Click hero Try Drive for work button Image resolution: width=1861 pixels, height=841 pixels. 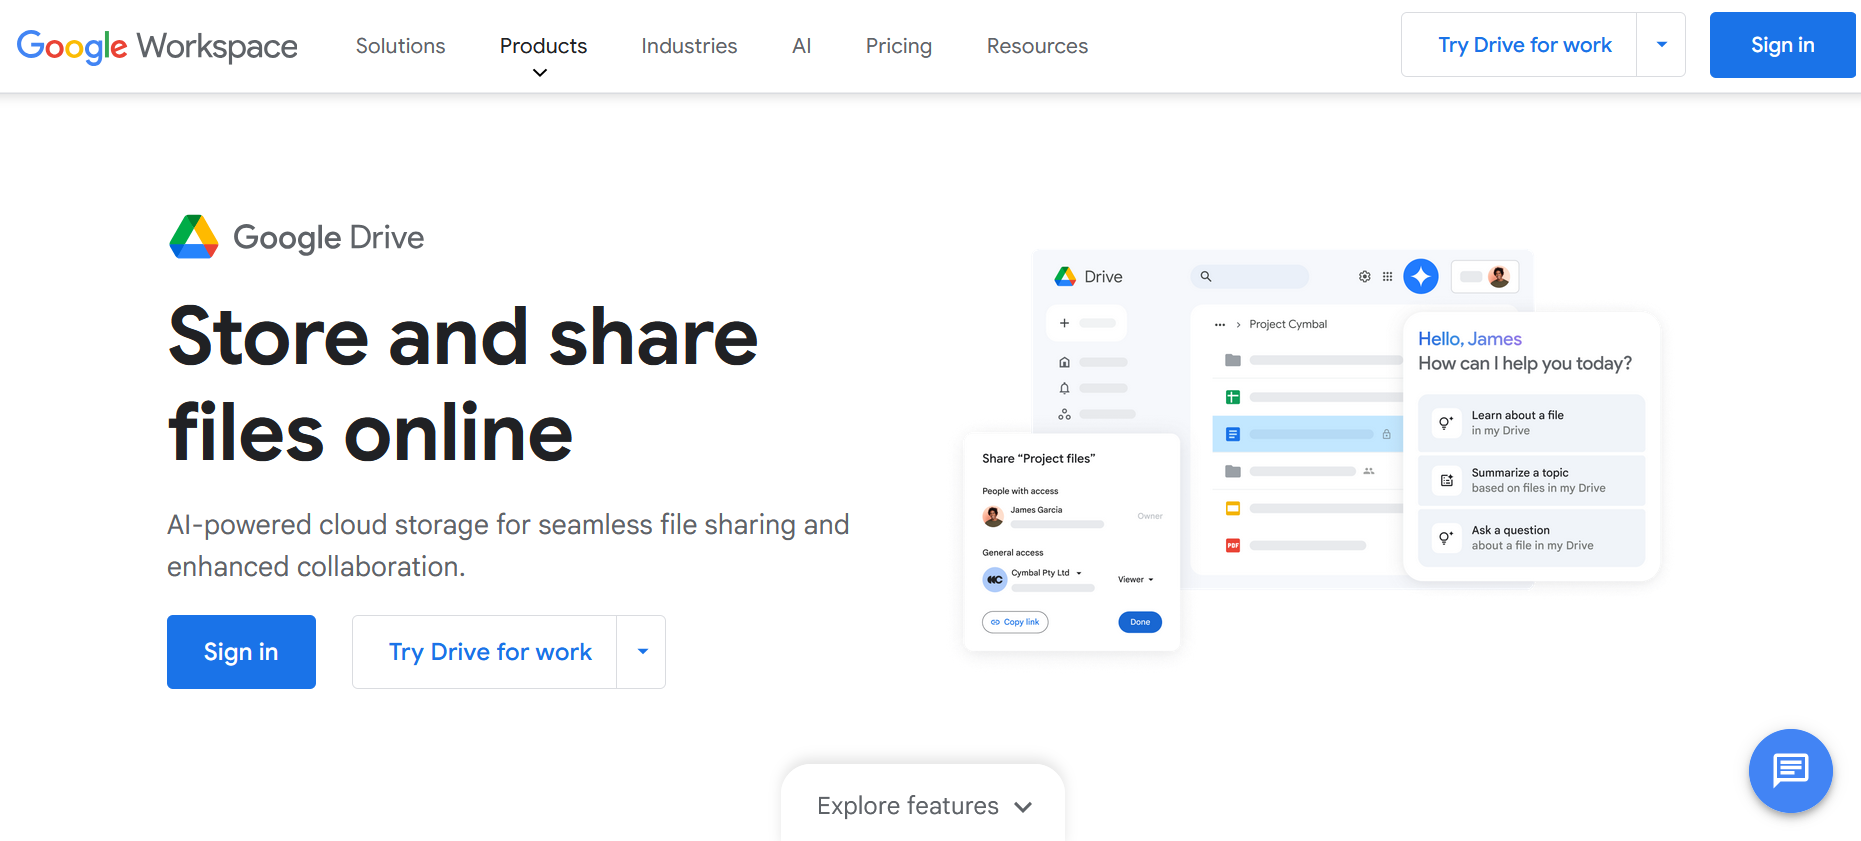(489, 652)
